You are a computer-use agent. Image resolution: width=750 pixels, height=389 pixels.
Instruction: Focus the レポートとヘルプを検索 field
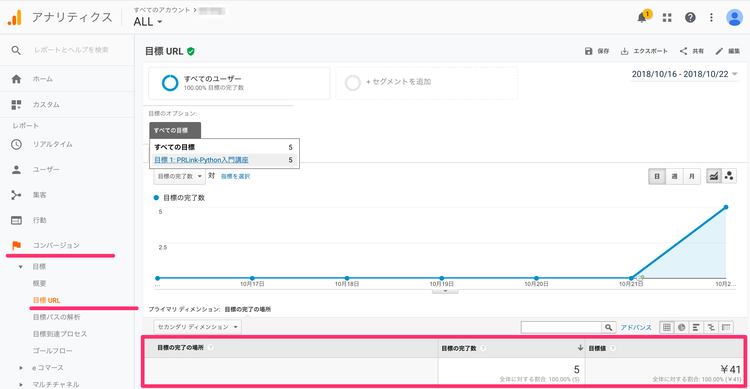click(x=72, y=50)
